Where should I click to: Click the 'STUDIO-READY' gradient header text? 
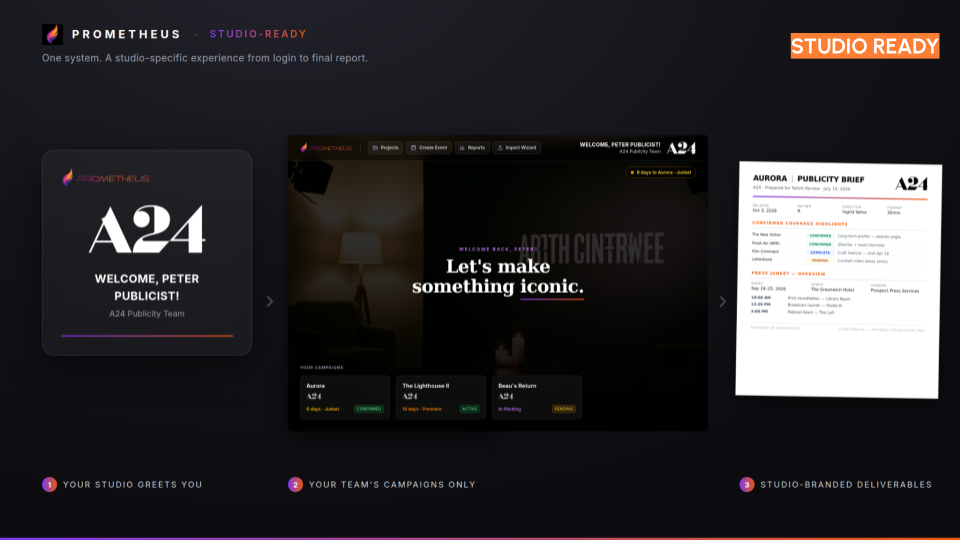[x=258, y=34]
